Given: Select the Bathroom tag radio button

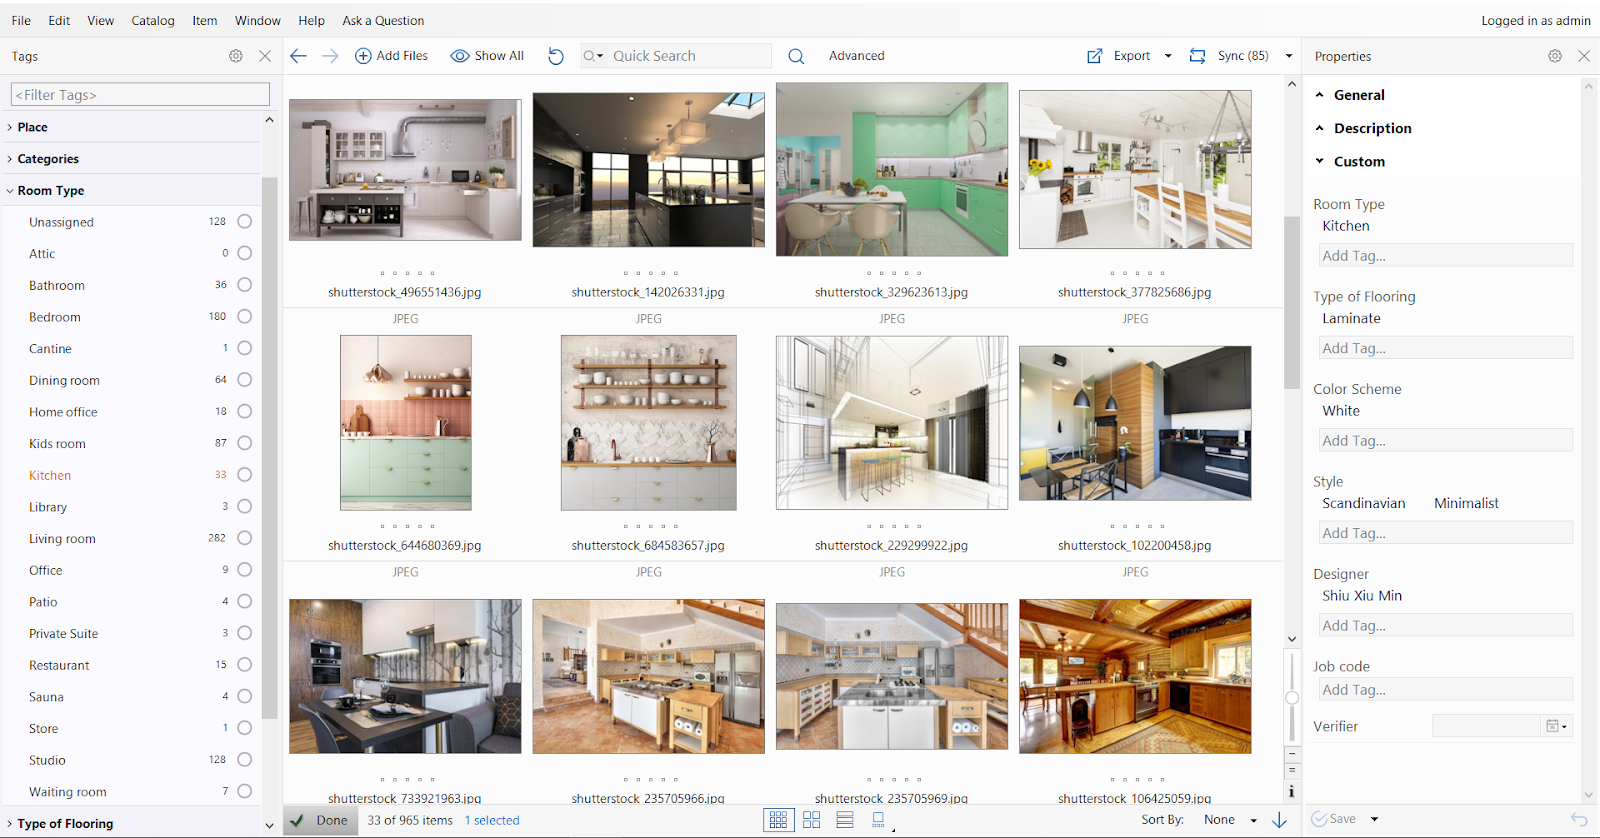Looking at the screenshot, I should pyautogui.click(x=244, y=285).
